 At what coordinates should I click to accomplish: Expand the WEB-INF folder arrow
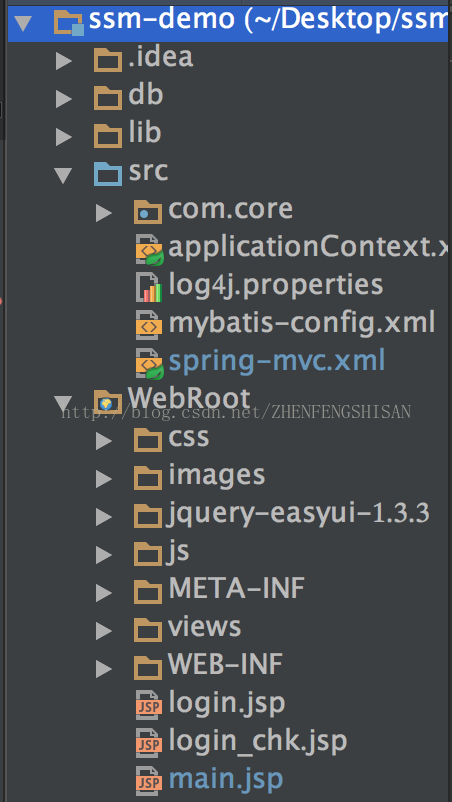click(104, 669)
